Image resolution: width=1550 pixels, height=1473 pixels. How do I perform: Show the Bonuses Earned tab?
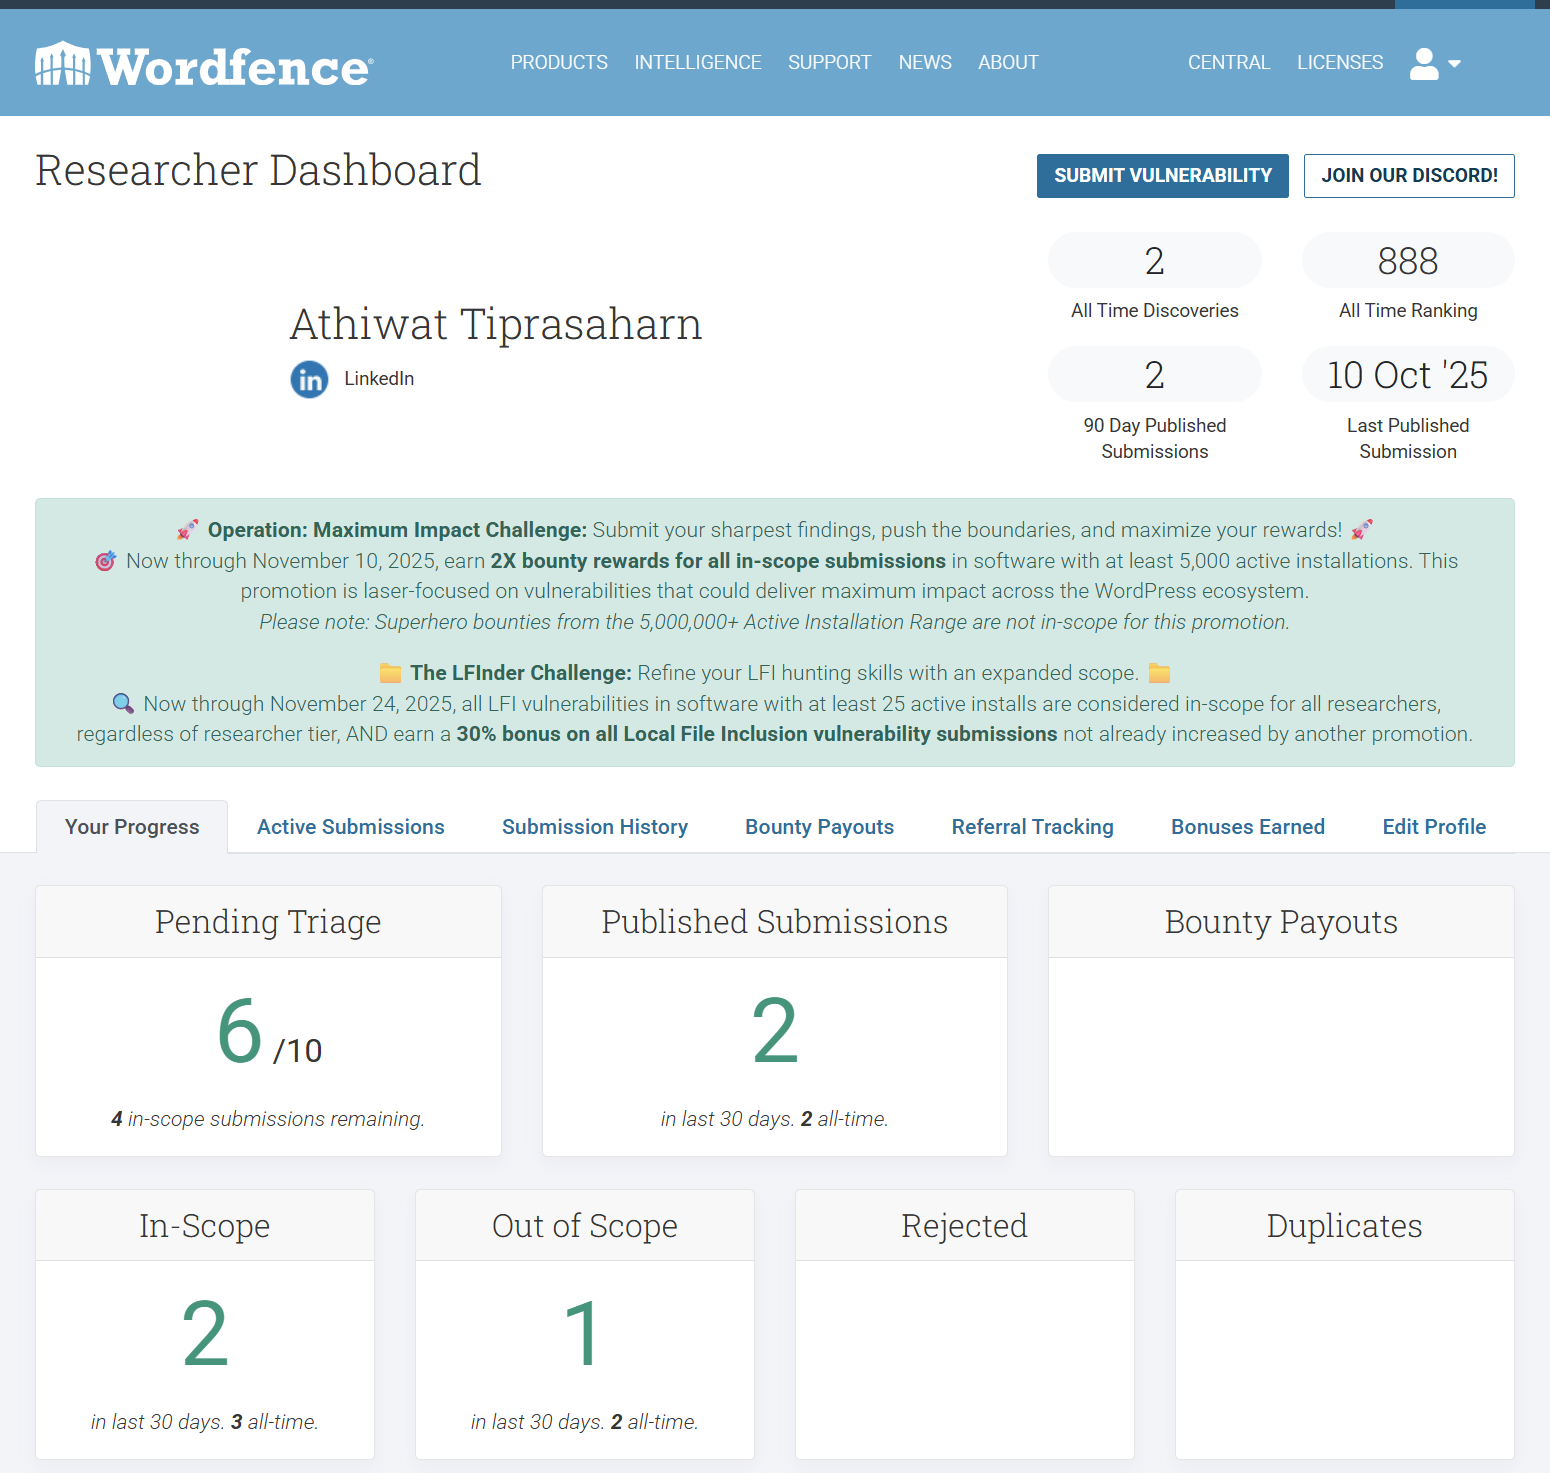(x=1247, y=827)
